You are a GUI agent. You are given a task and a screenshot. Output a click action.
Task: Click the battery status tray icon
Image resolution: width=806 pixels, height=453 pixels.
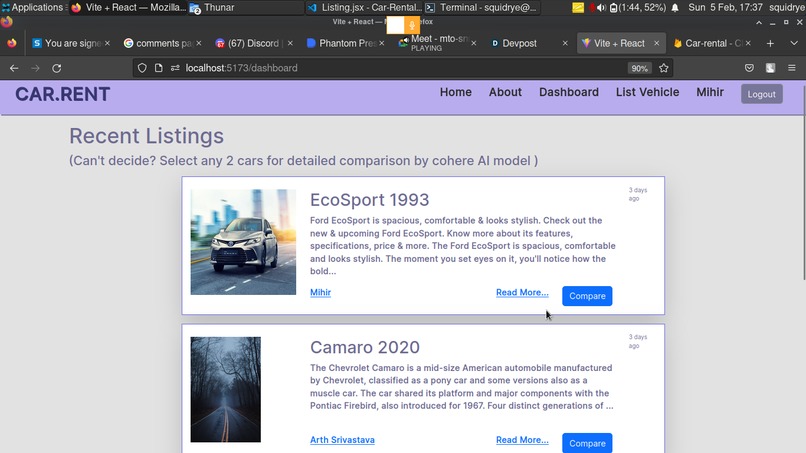click(x=613, y=8)
